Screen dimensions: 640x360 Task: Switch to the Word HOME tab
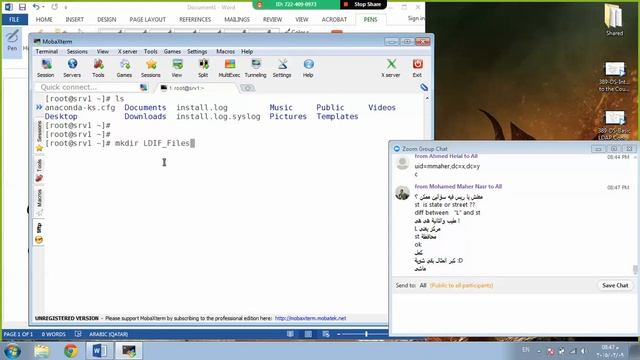[44, 19]
